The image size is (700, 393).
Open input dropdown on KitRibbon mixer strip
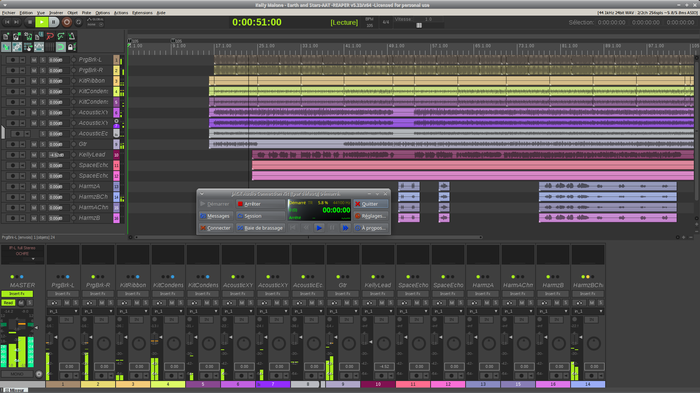click(x=133, y=311)
